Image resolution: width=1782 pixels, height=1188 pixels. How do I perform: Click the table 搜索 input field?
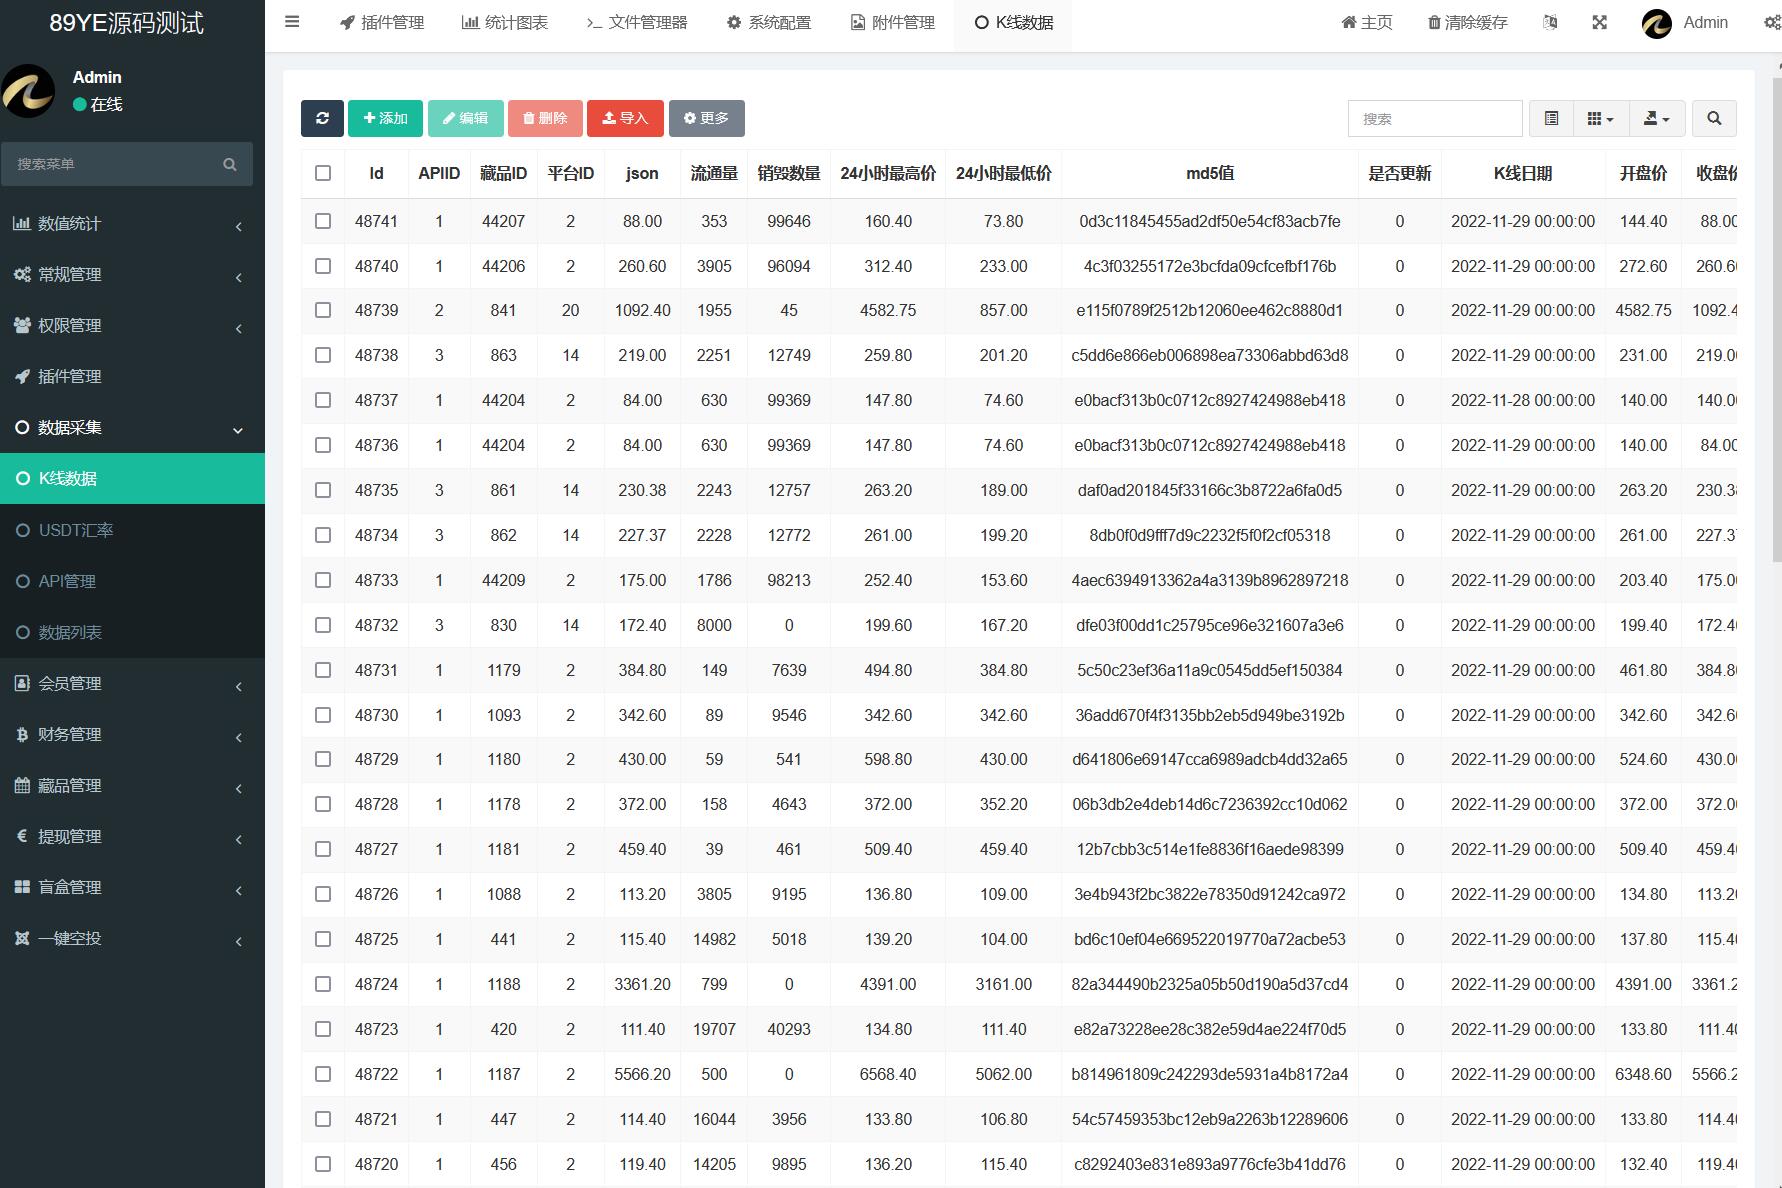pyautogui.click(x=1434, y=118)
